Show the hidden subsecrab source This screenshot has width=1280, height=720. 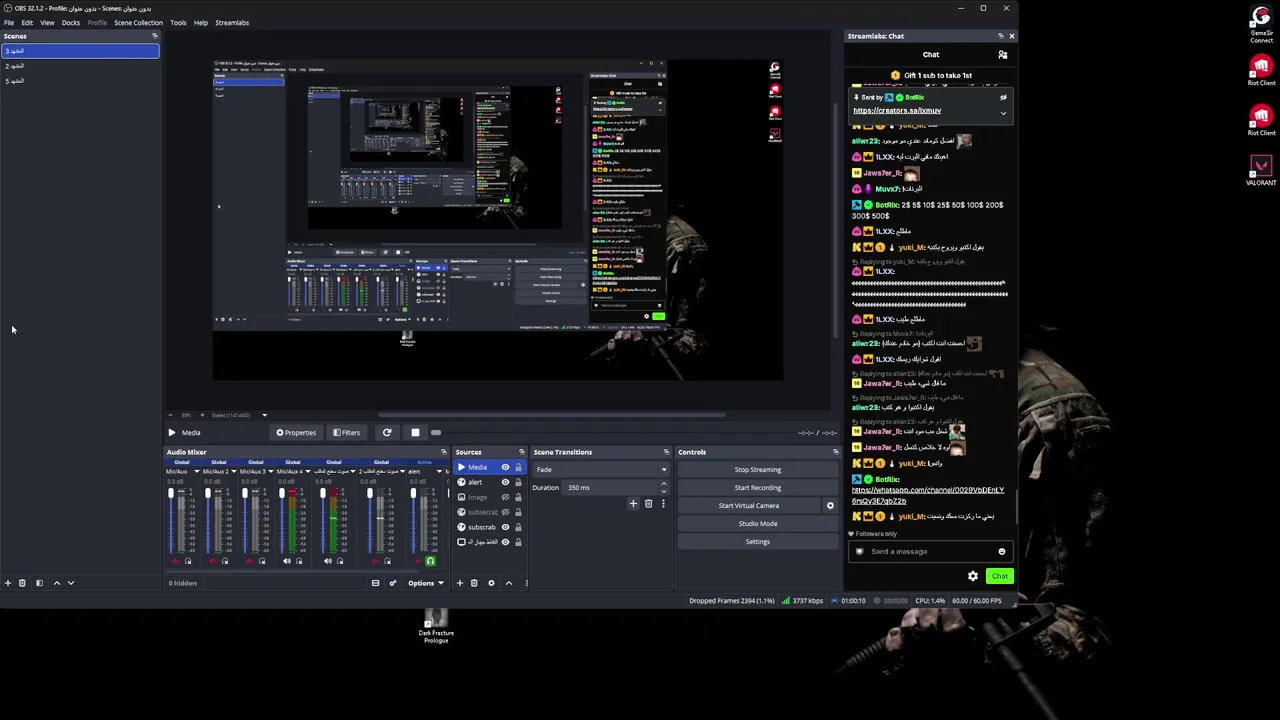(505, 512)
